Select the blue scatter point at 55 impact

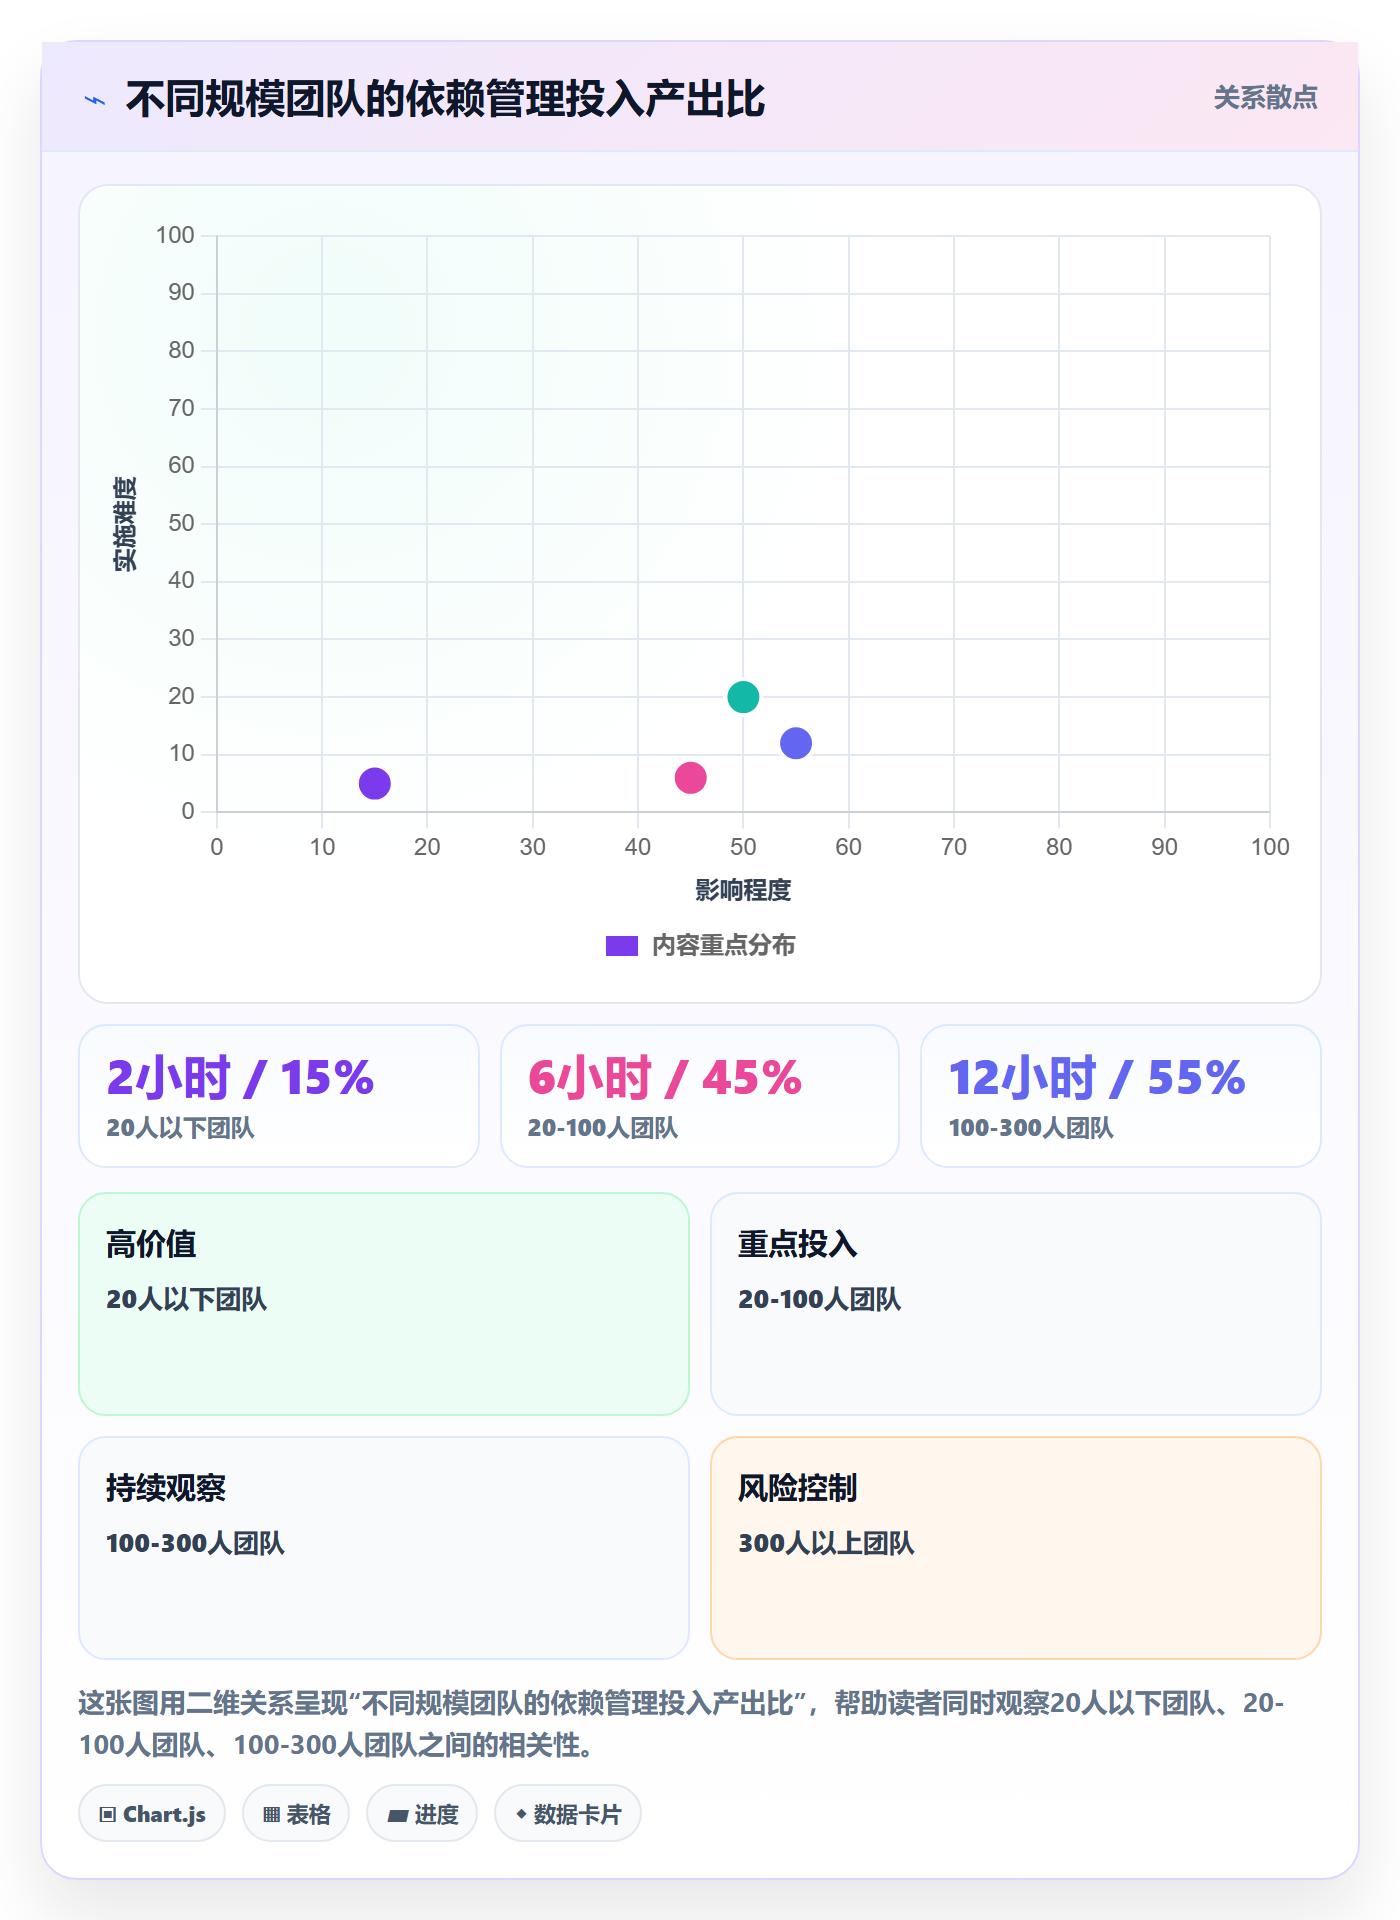point(796,743)
